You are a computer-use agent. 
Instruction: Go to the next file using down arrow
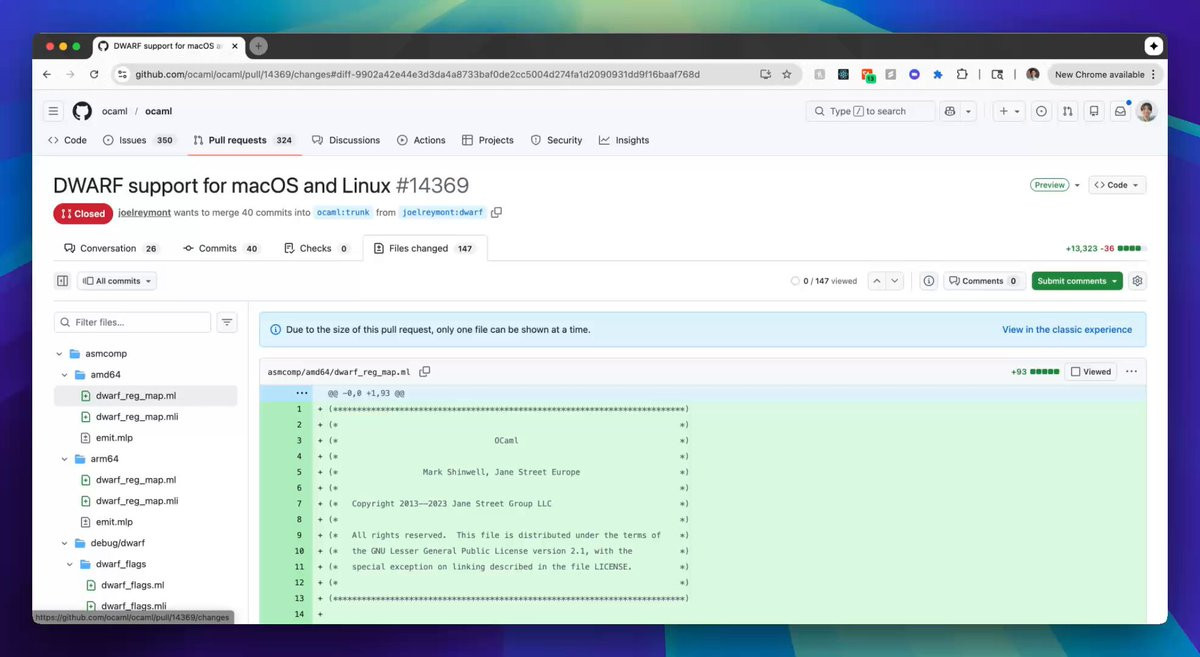pos(895,281)
